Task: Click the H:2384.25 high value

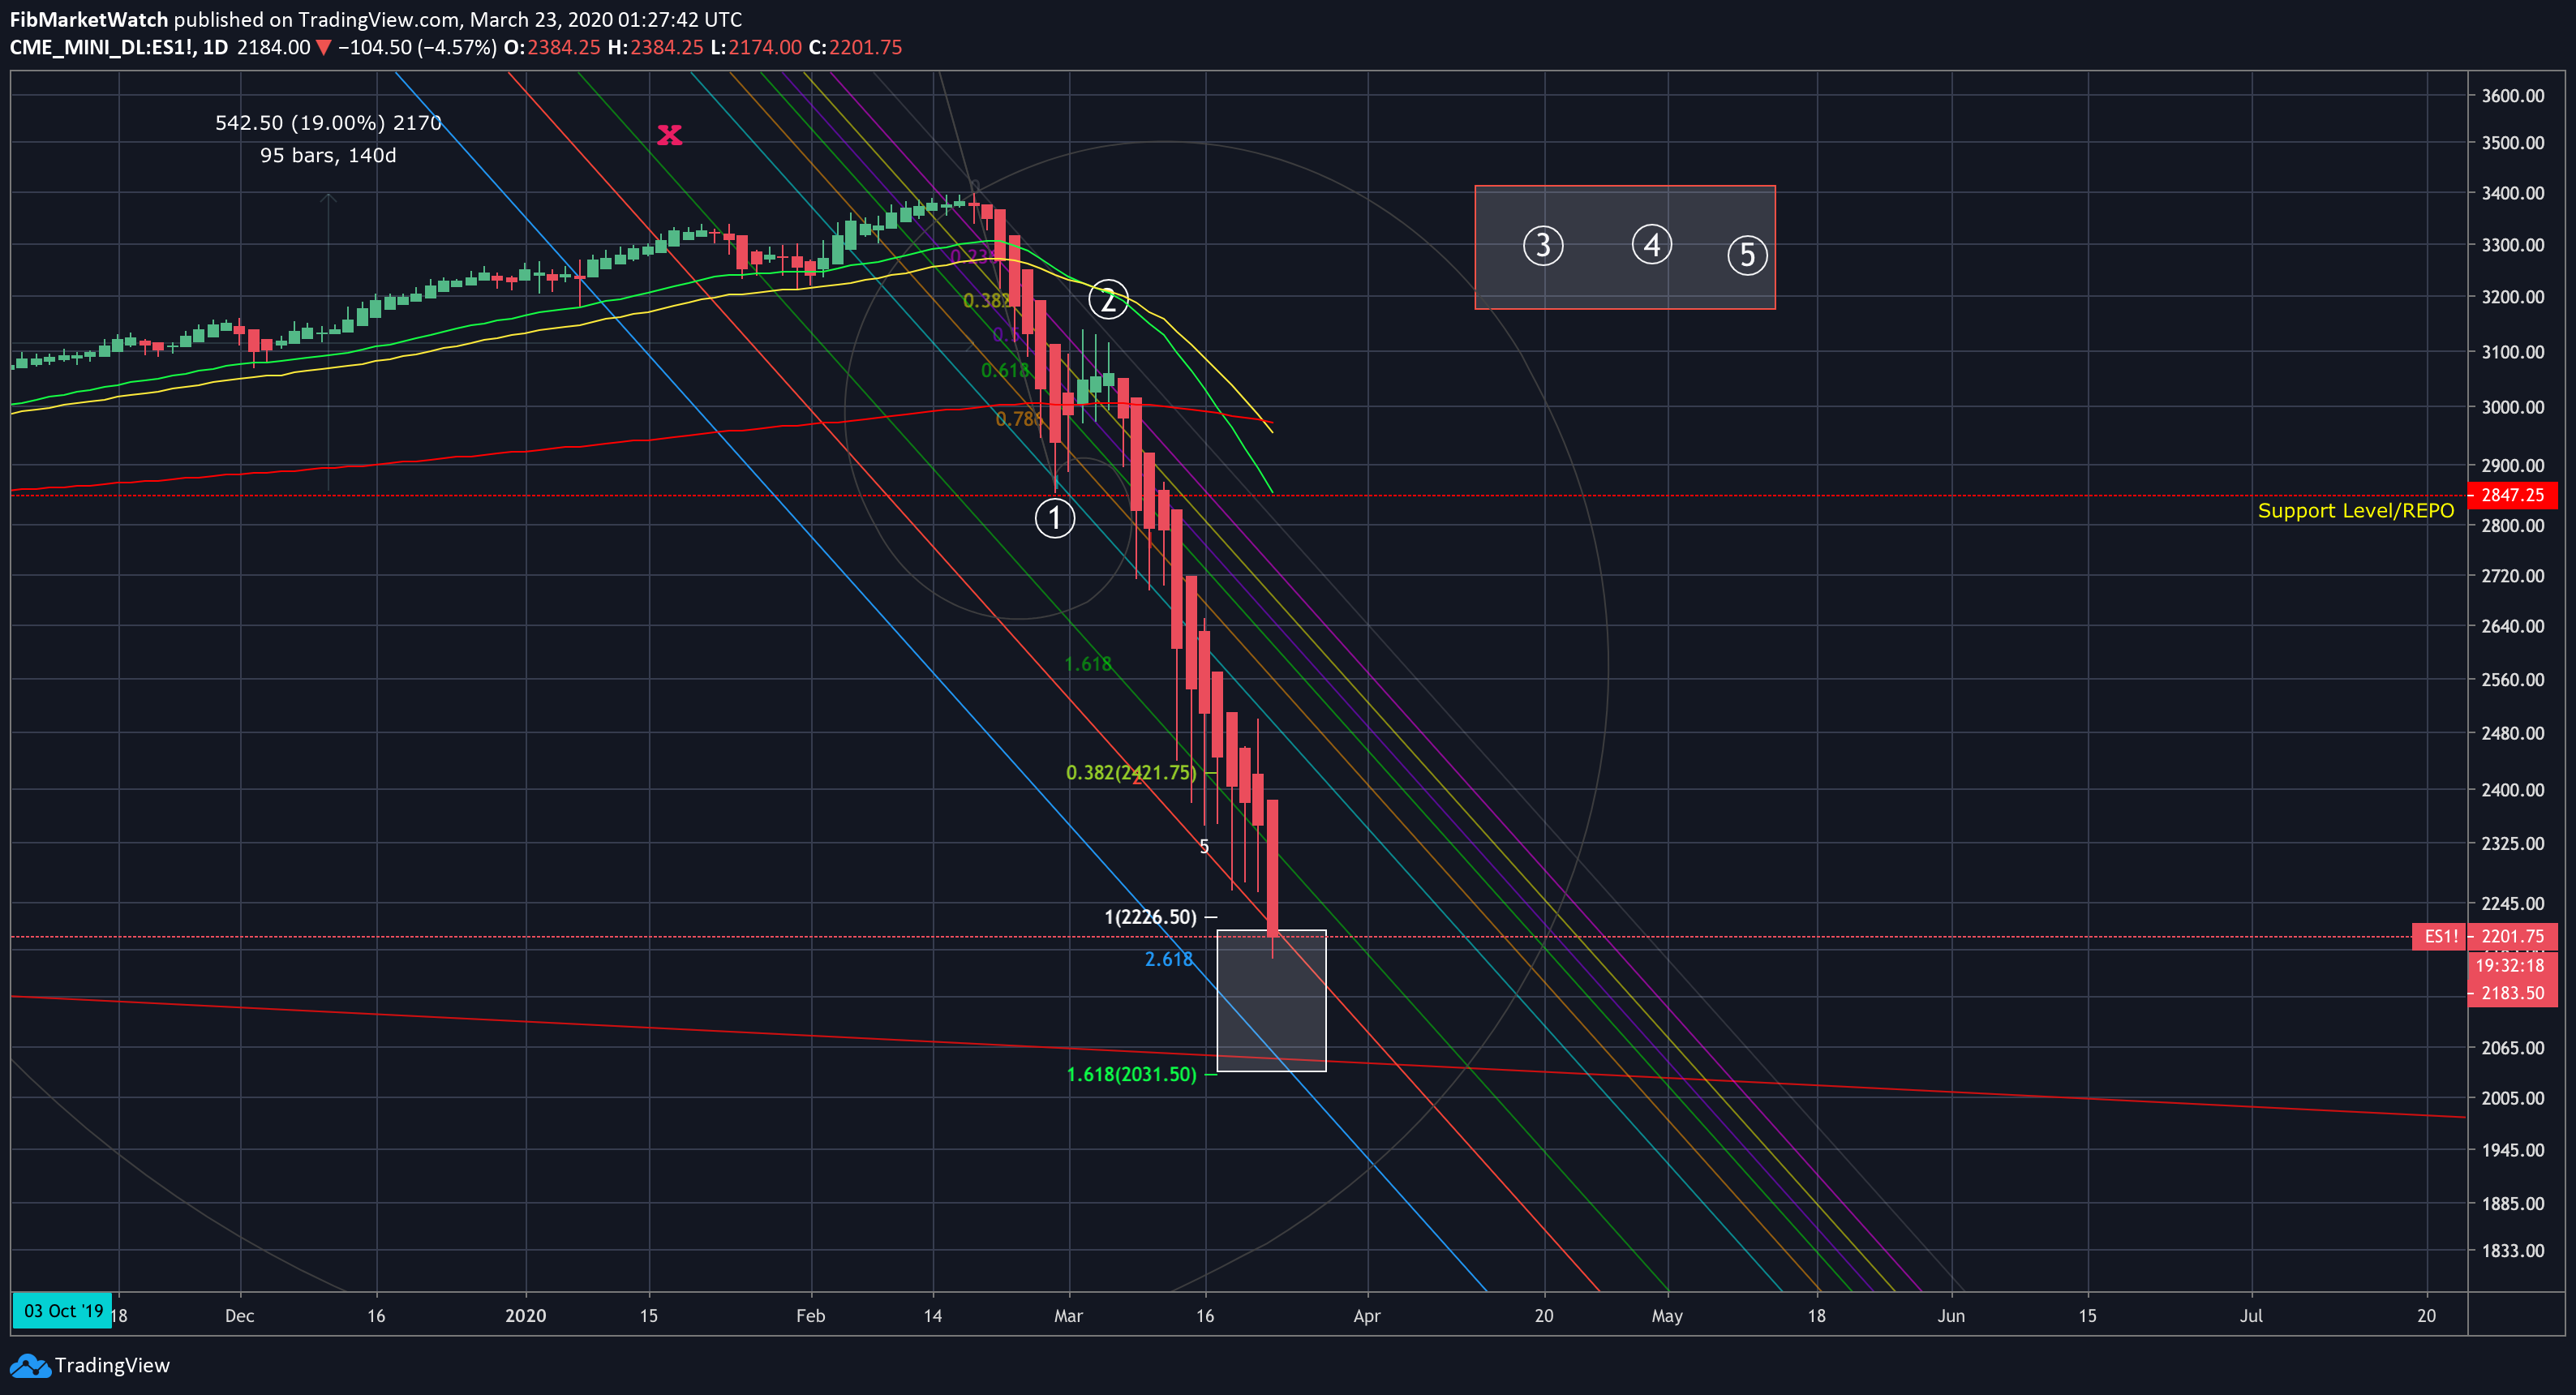Action: tap(655, 47)
